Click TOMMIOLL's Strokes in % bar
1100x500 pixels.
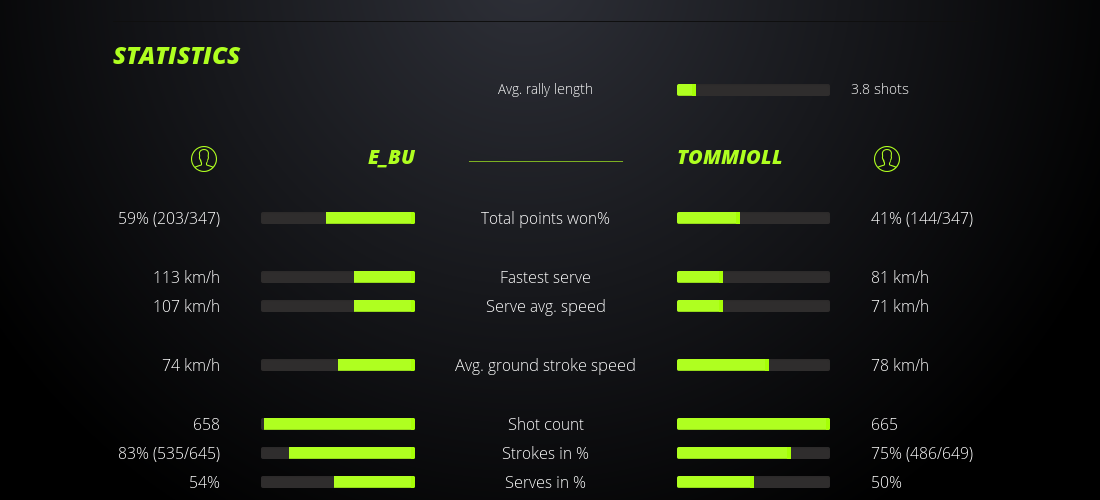click(x=753, y=453)
